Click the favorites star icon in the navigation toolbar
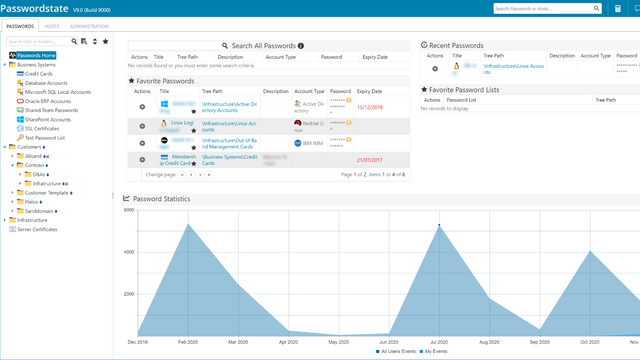Image resolution: width=640 pixels, height=360 pixels. pos(105,41)
